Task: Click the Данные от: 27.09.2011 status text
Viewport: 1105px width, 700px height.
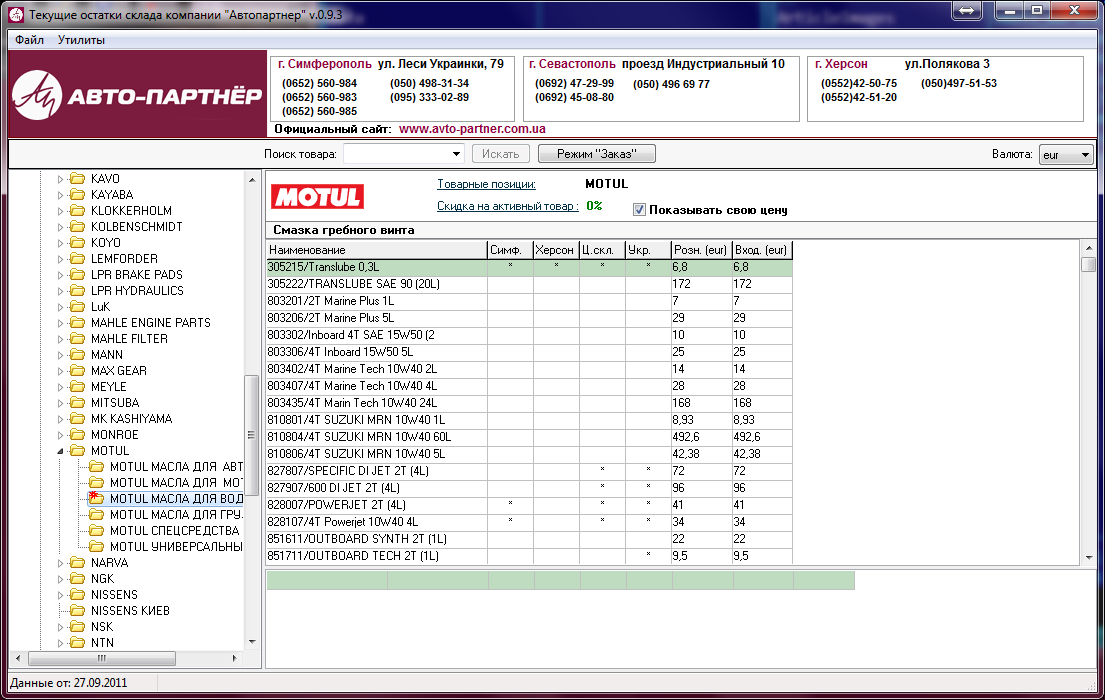Action: (x=69, y=682)
